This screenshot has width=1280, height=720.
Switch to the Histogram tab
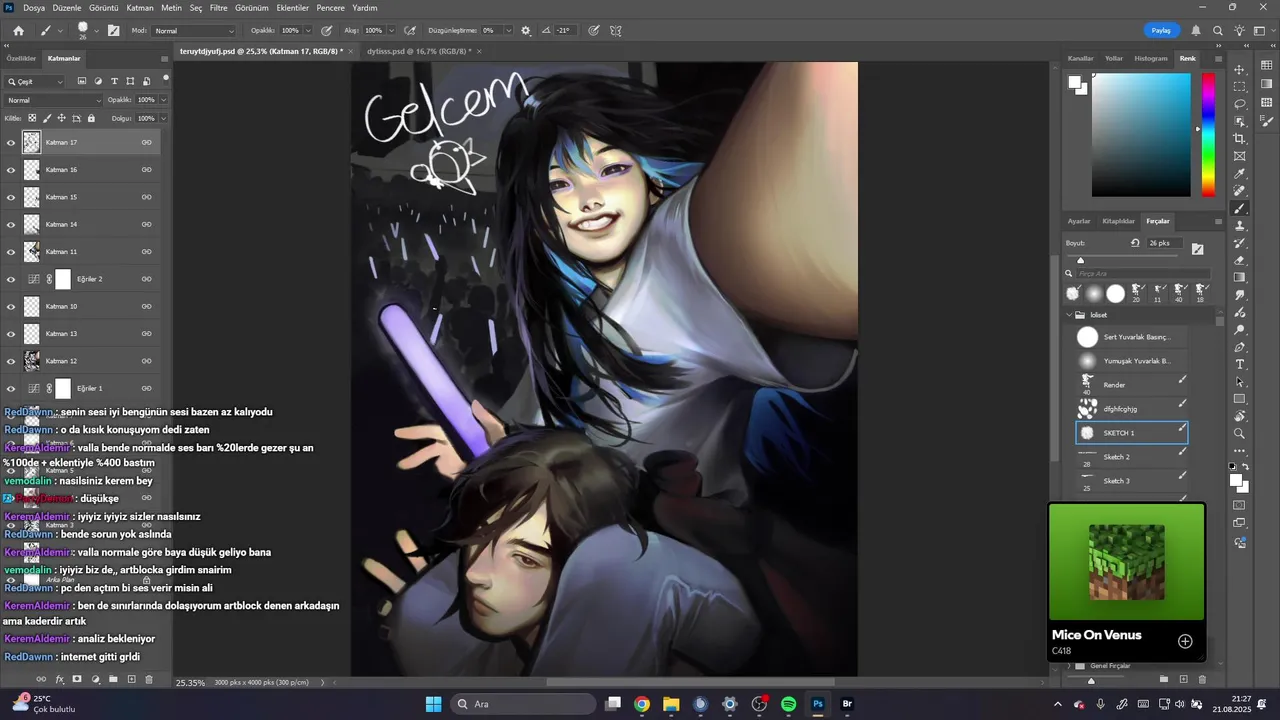[x=1151, y=58]
